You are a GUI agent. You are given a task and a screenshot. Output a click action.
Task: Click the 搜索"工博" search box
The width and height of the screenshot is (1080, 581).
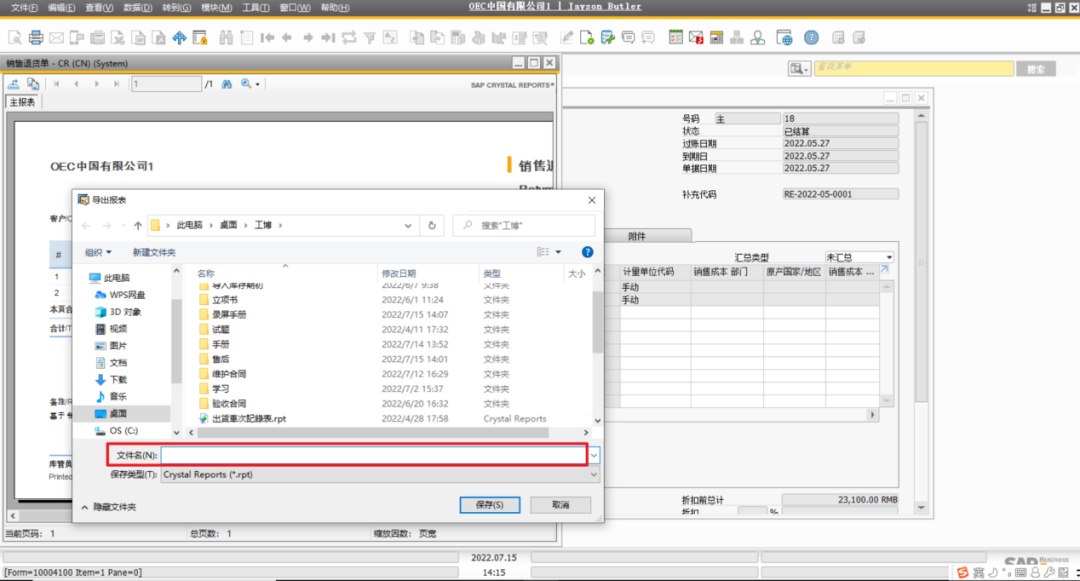(x=524, y=225)
